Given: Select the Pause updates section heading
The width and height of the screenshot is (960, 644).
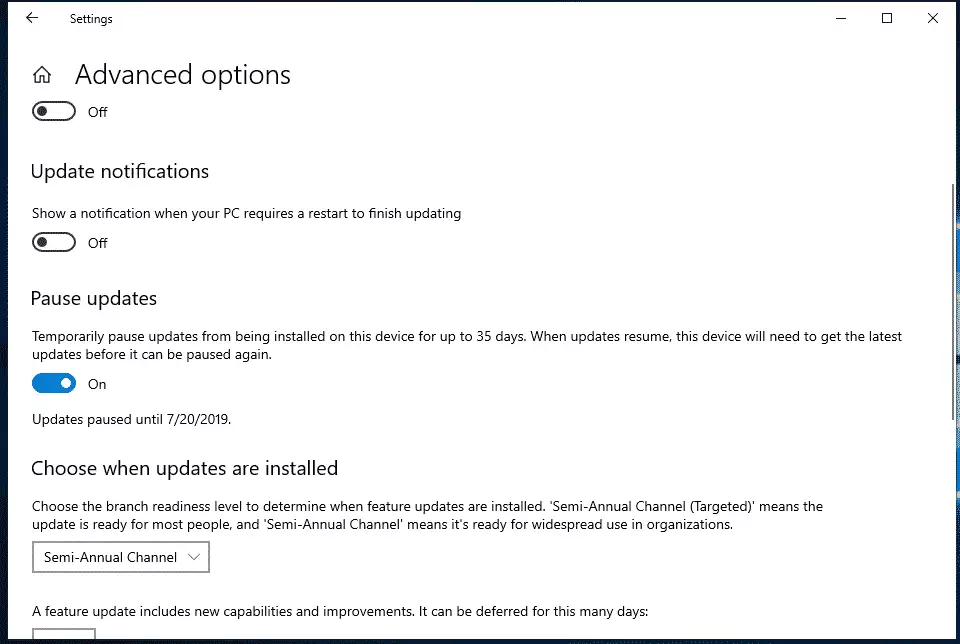Looking at the screenshot, I should 94,299.
